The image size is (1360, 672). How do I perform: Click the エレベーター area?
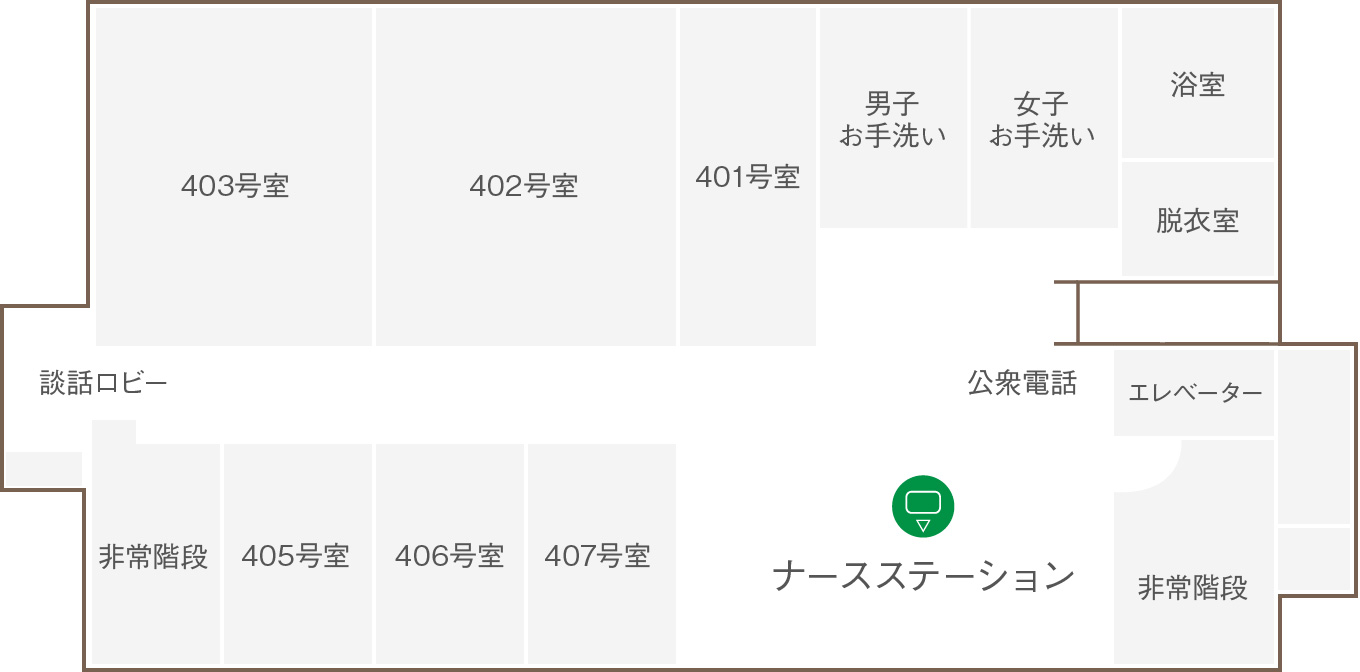point(1194,392)
